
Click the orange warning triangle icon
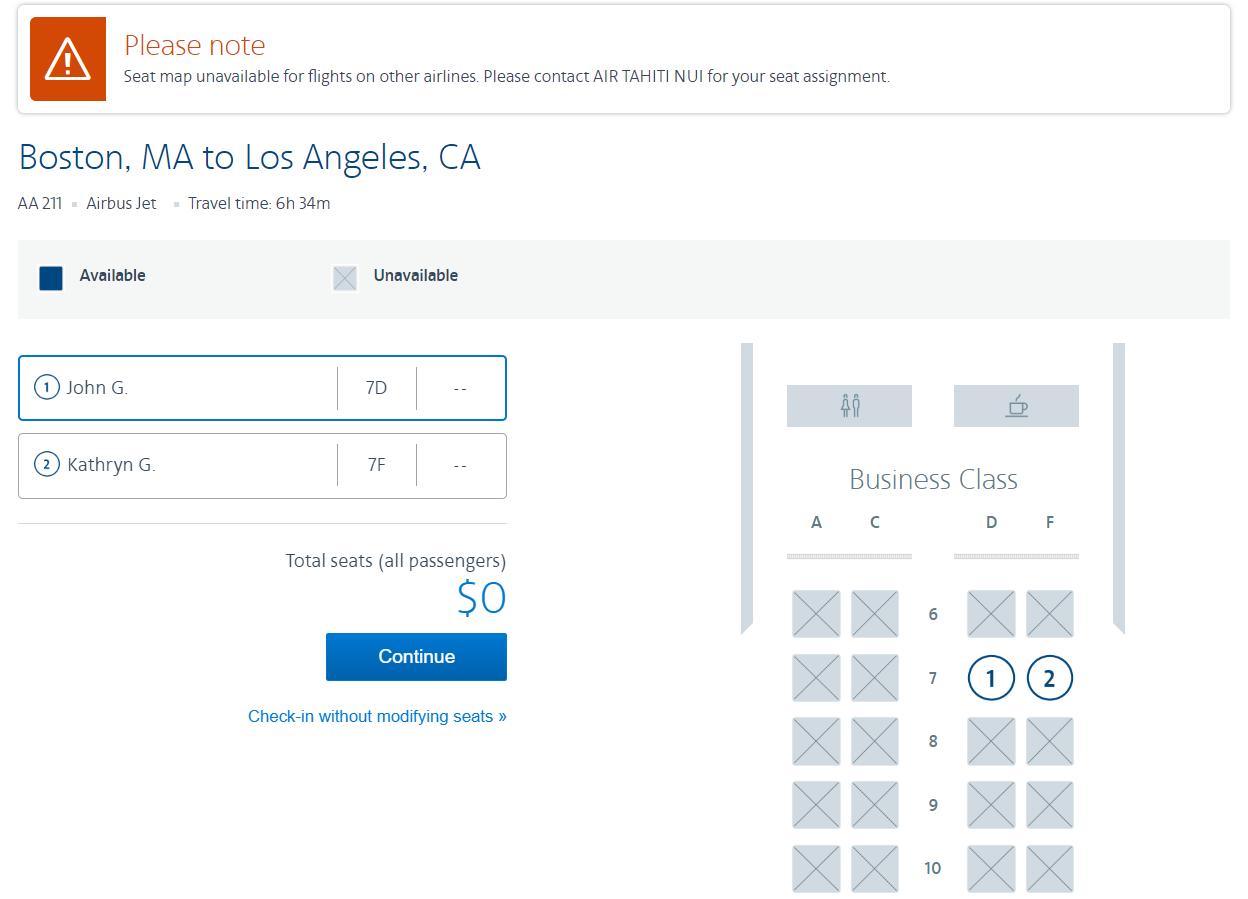pos(68,59)
